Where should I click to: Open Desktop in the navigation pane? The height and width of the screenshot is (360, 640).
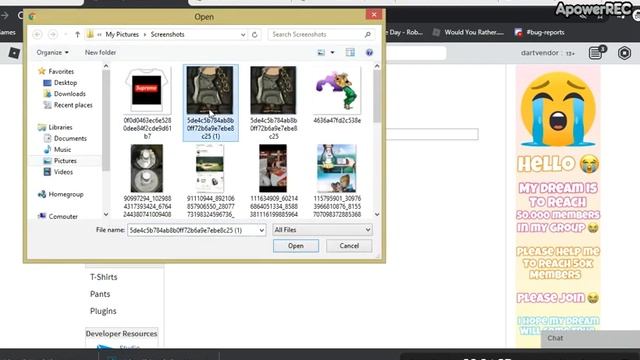click(65, 82)
